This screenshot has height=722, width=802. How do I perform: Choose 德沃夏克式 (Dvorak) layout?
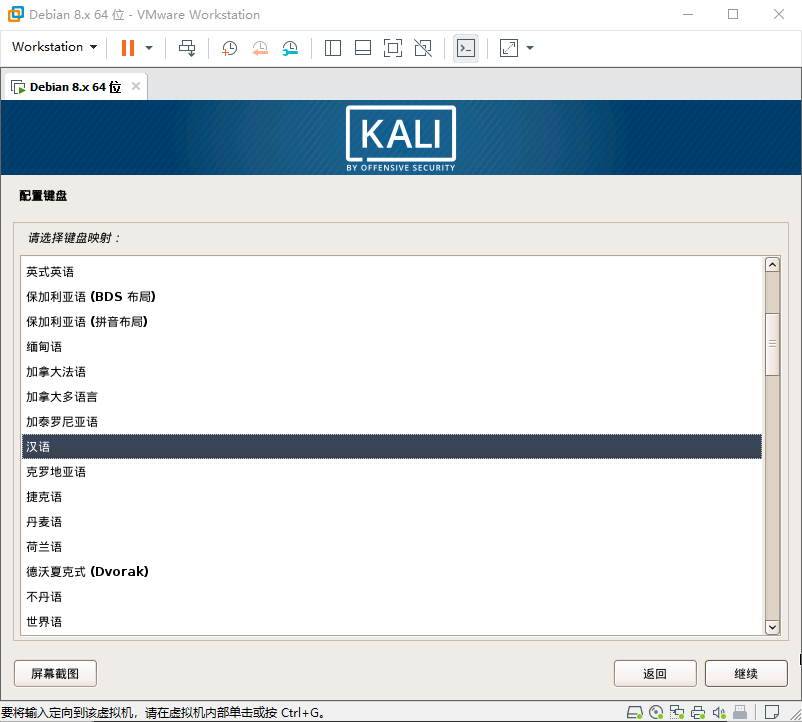[x=392, y=572]
